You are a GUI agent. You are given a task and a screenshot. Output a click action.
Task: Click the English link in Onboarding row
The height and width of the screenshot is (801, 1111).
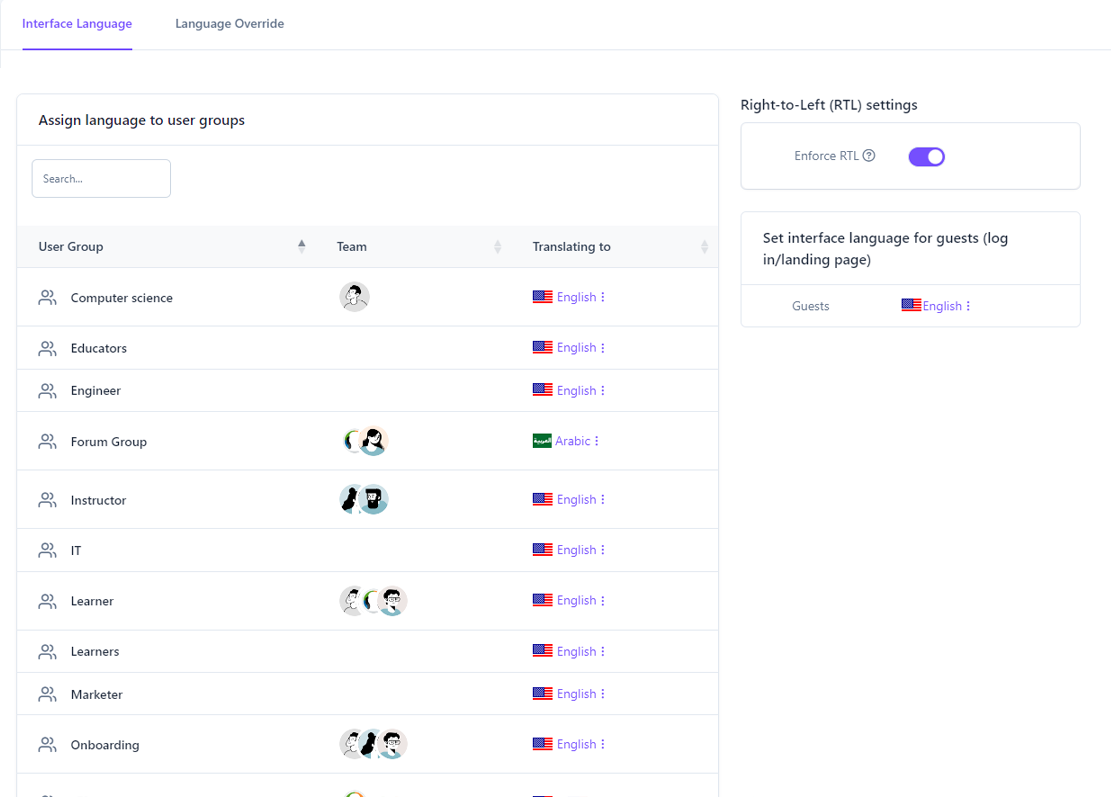pos(576,744)
